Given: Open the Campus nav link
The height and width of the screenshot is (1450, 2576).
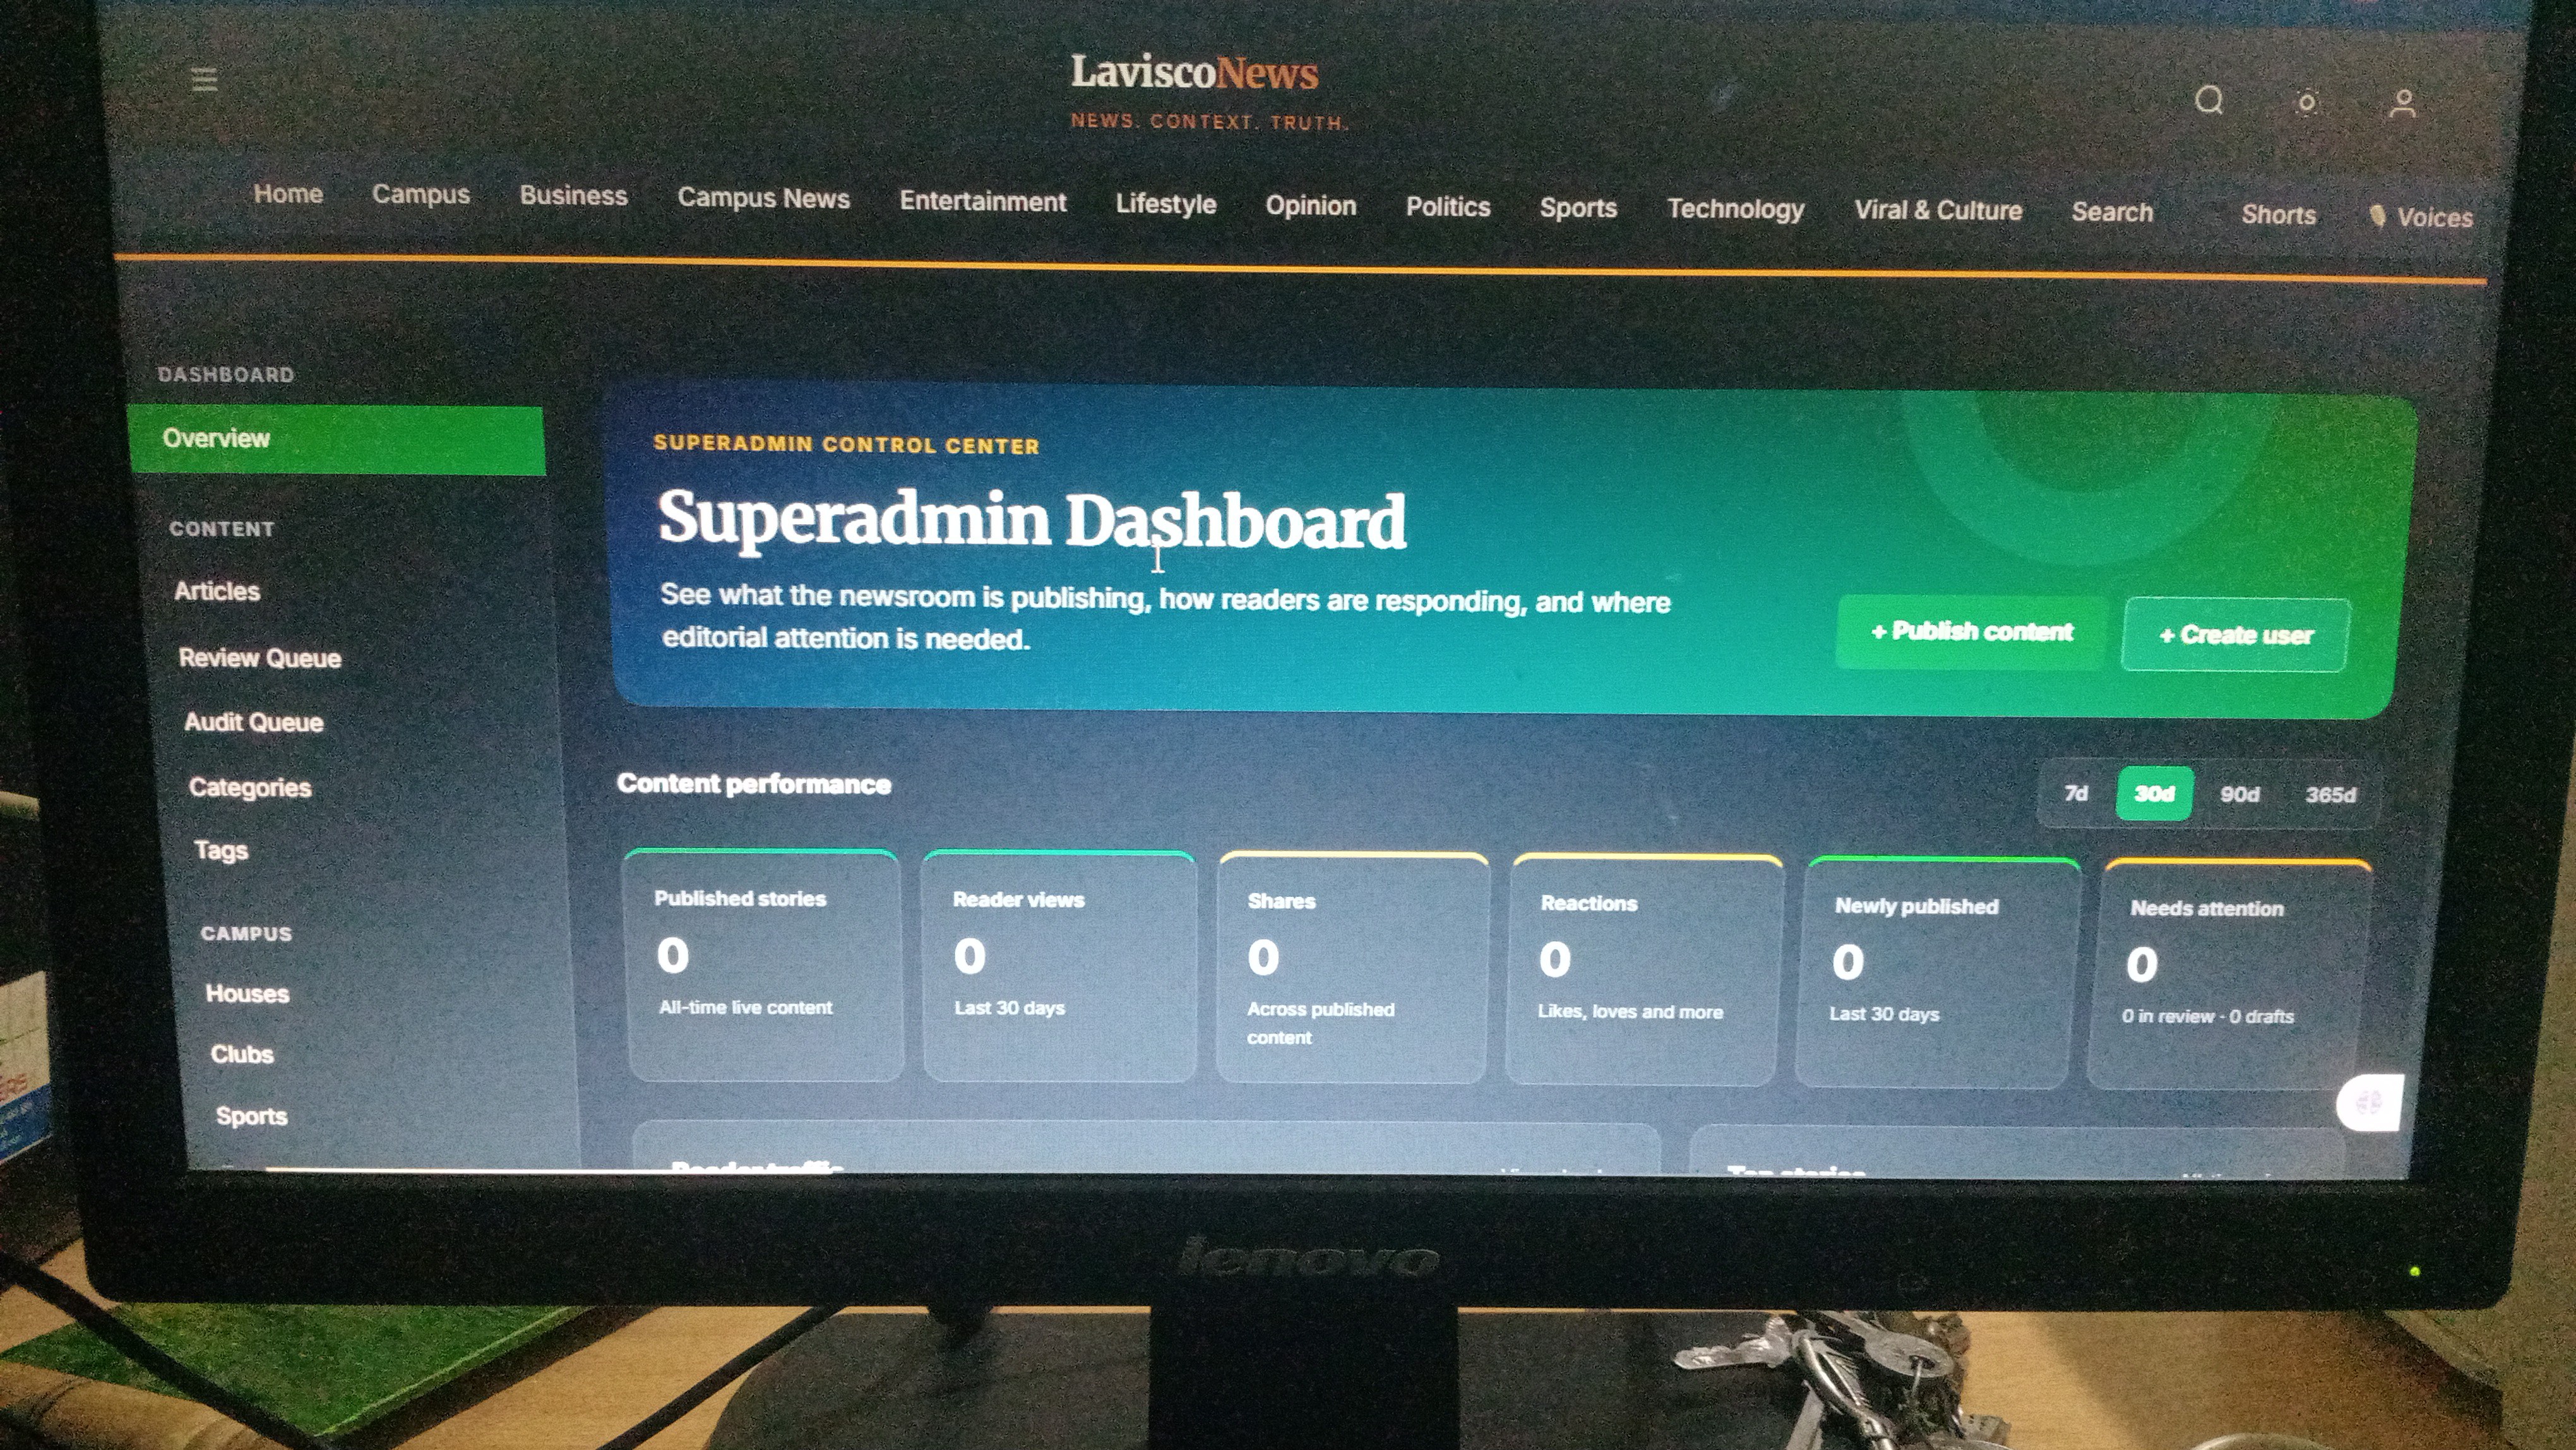Looking at the screenshot, I should [x=421, y=194].
